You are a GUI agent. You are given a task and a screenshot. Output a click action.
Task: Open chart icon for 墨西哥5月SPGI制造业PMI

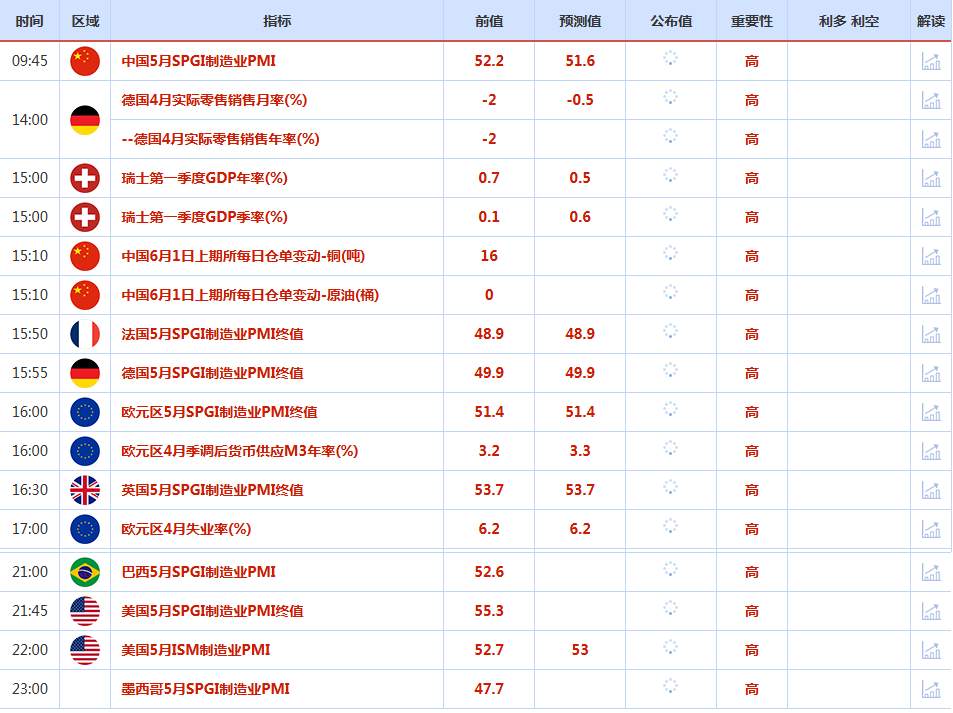[931, 689]
